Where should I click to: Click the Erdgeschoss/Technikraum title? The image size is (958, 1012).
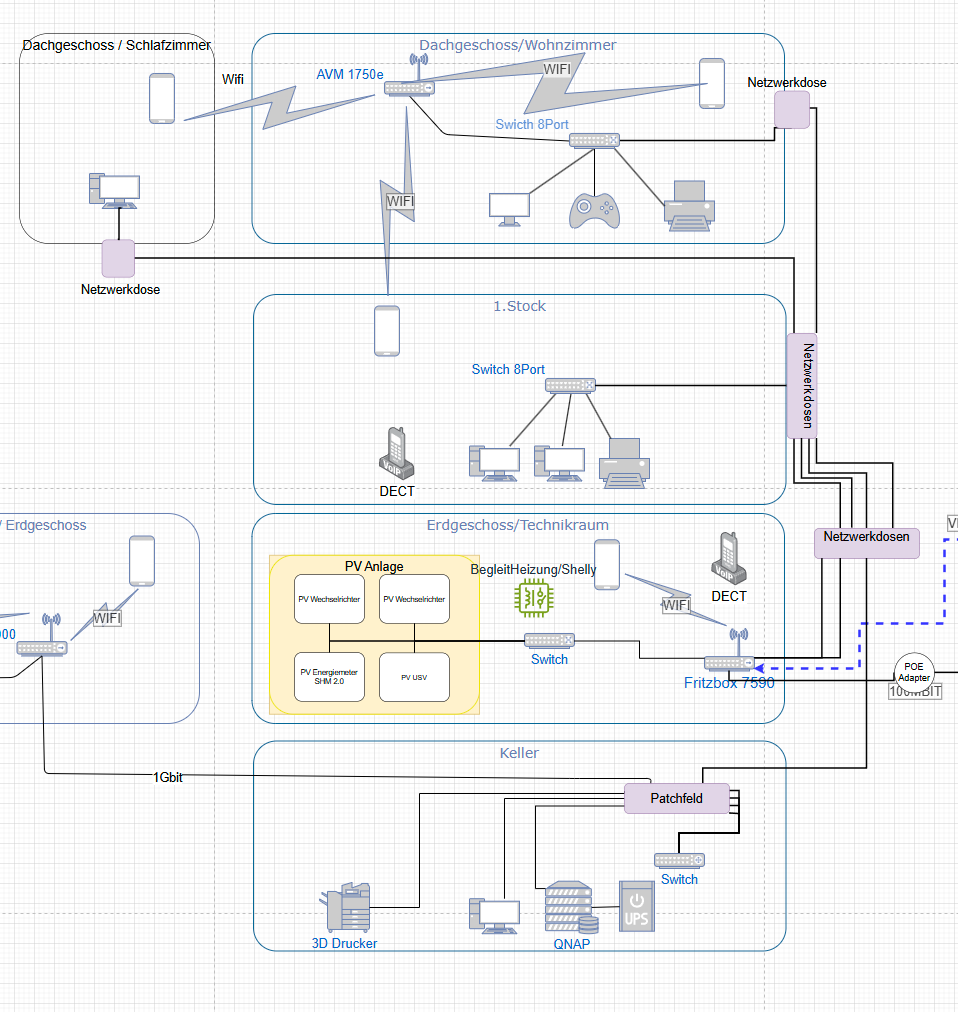(x=518, y=525)
